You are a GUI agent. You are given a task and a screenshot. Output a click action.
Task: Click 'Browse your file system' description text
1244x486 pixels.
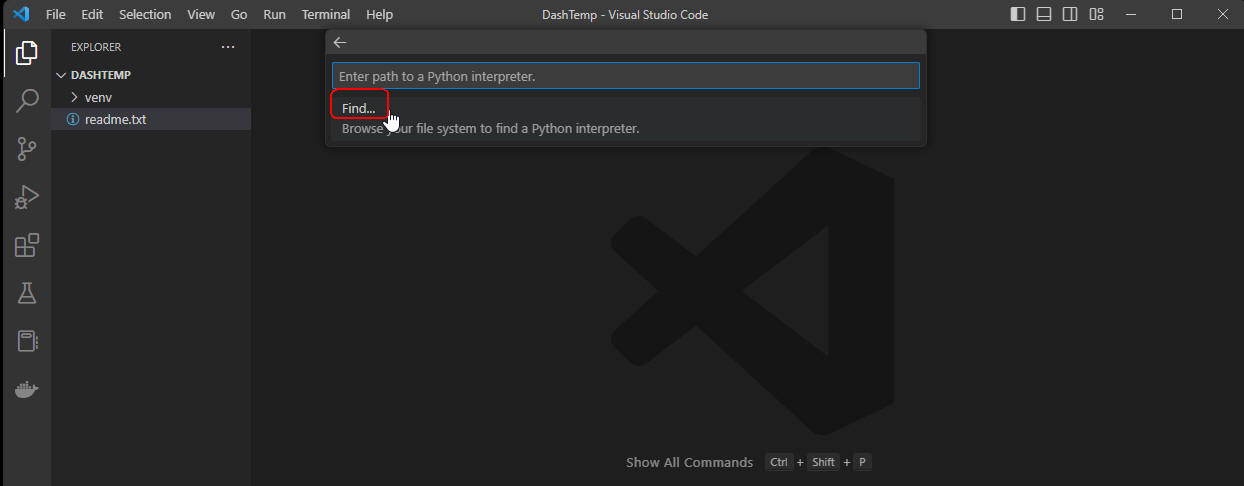[490, 128]
